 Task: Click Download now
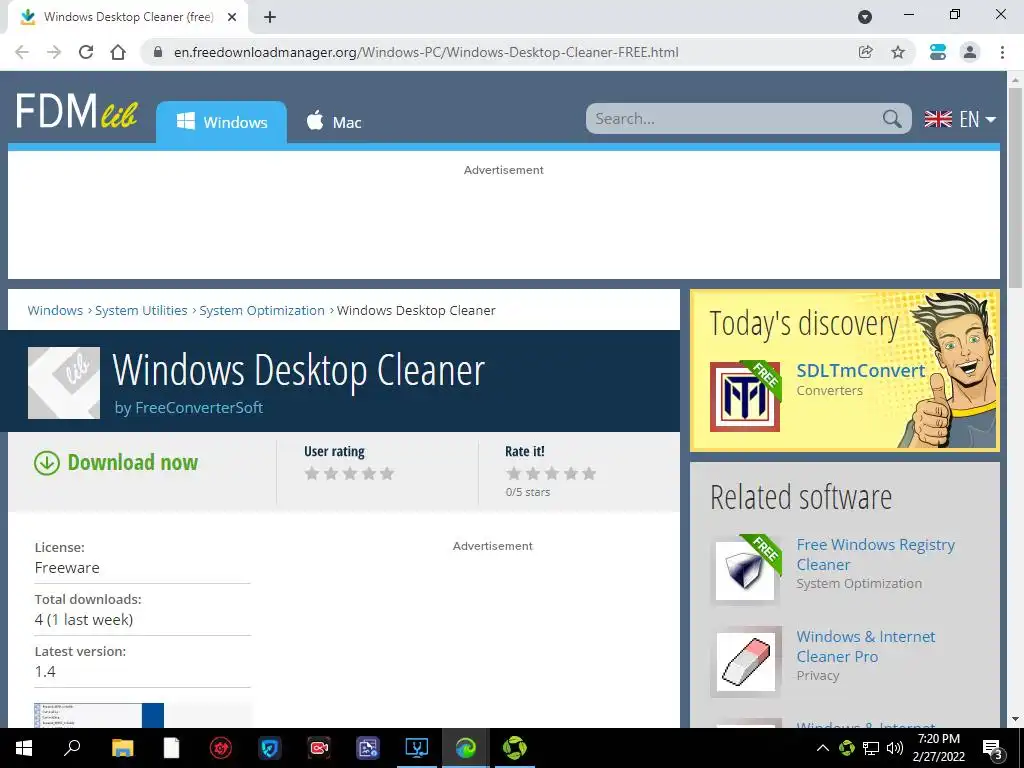pyautogui.click(x=133, y=462)
